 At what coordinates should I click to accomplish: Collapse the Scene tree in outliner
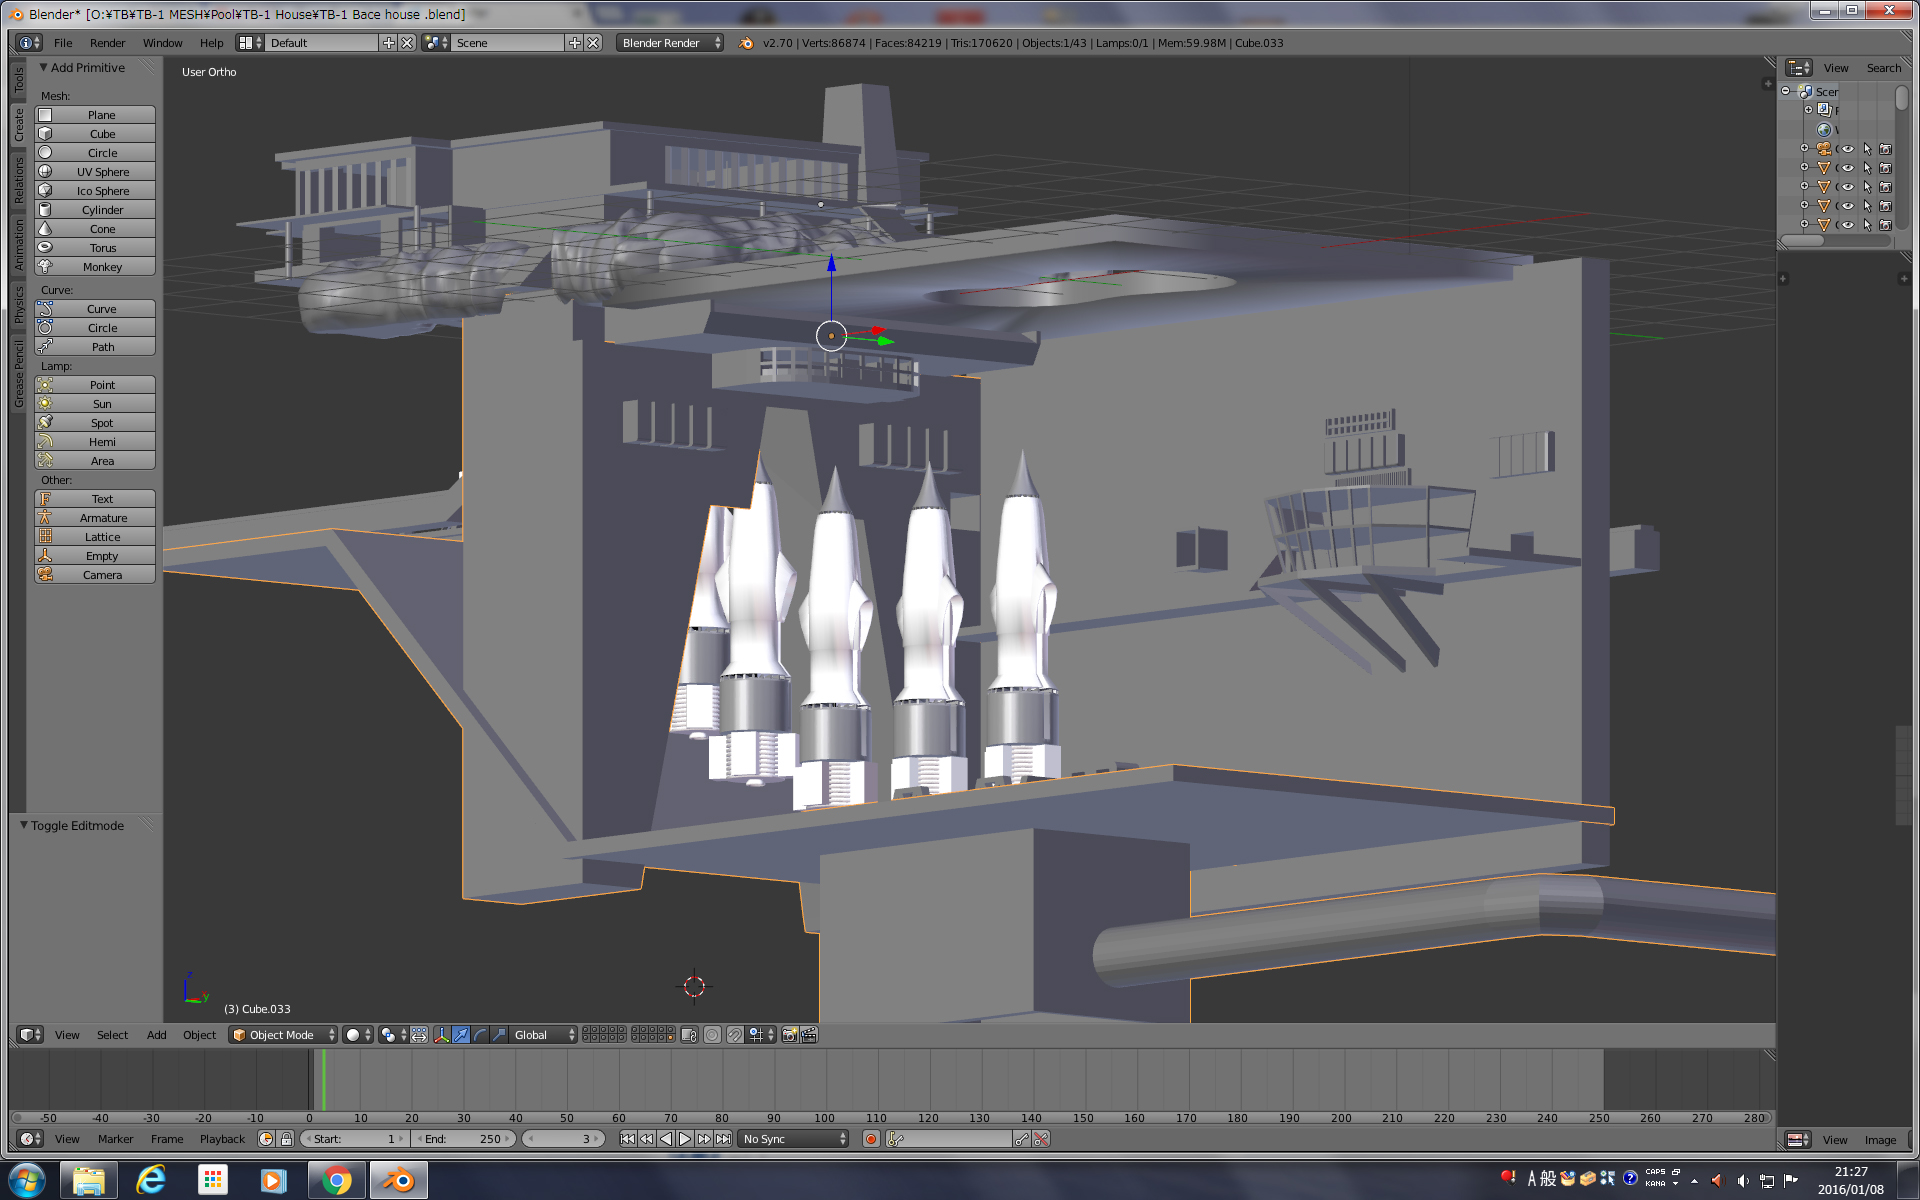[1786, 91]
